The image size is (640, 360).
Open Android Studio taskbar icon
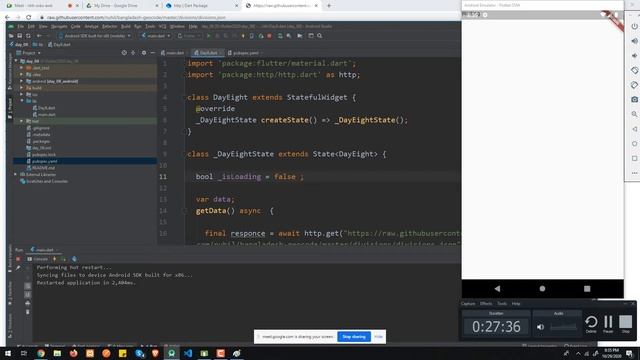tap(171, 353)
